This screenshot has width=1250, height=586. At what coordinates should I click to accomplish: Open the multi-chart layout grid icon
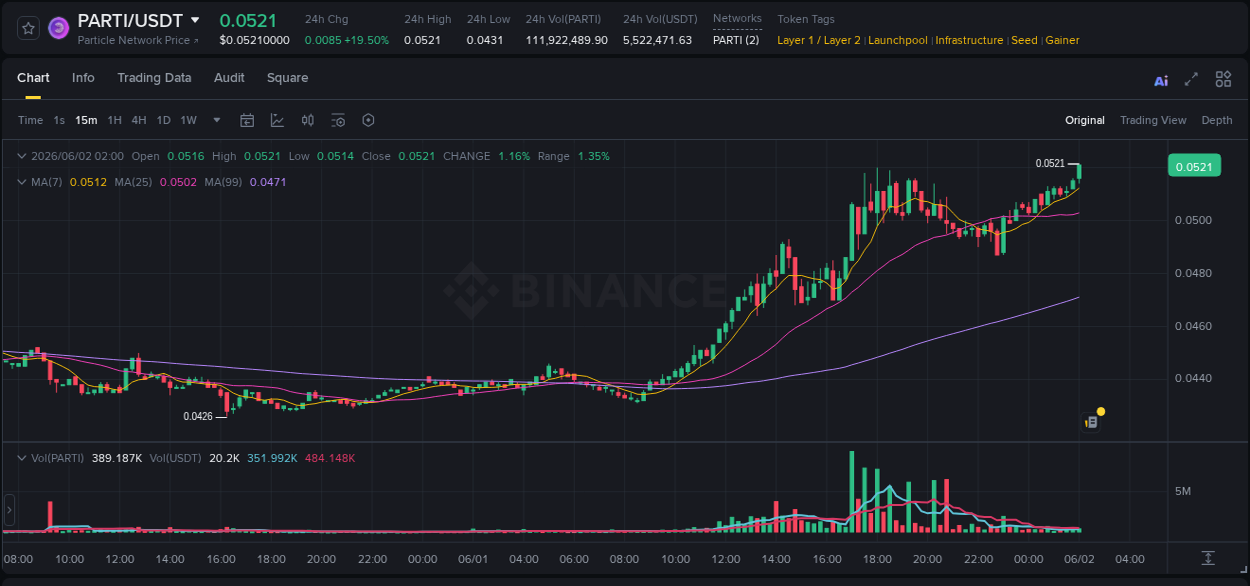point(1223,79)
